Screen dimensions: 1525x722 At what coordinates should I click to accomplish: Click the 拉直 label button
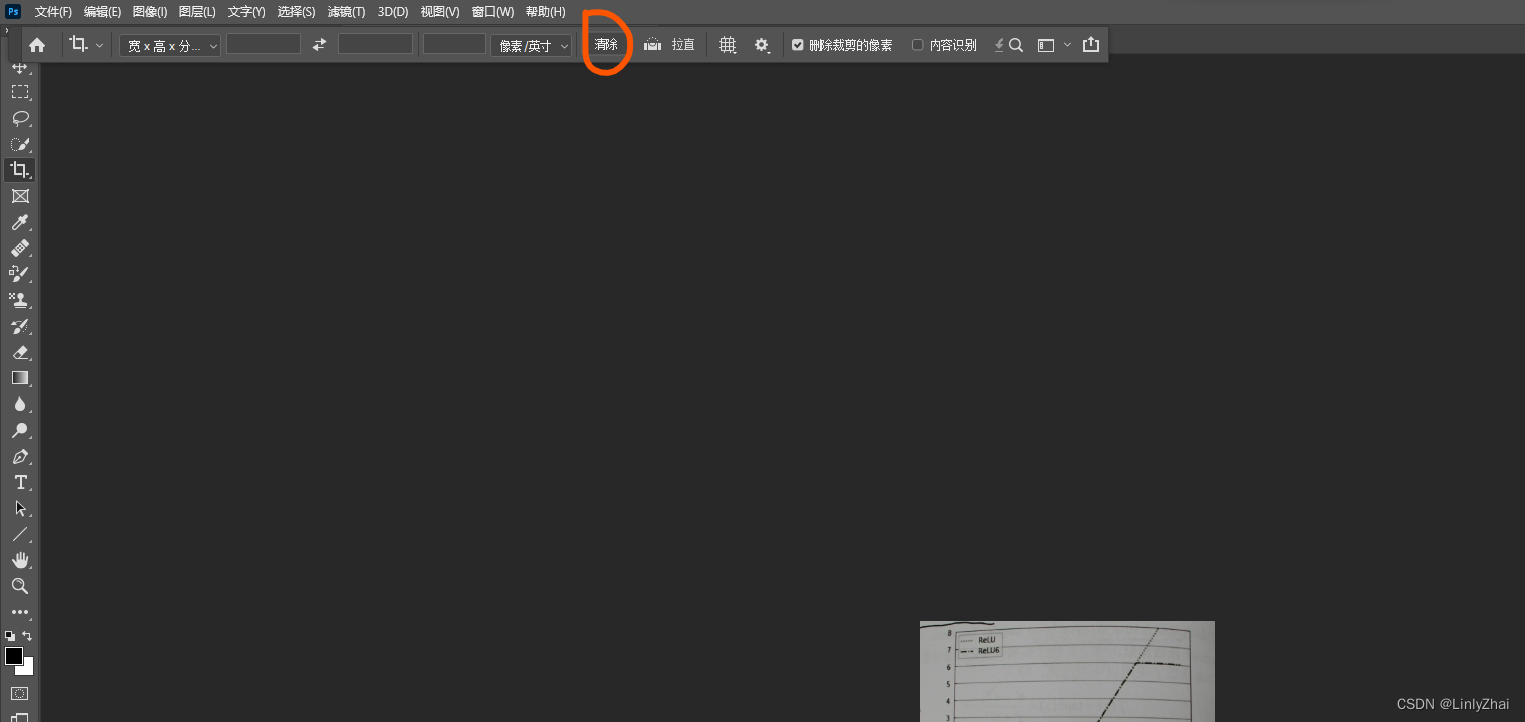(683, 45)
